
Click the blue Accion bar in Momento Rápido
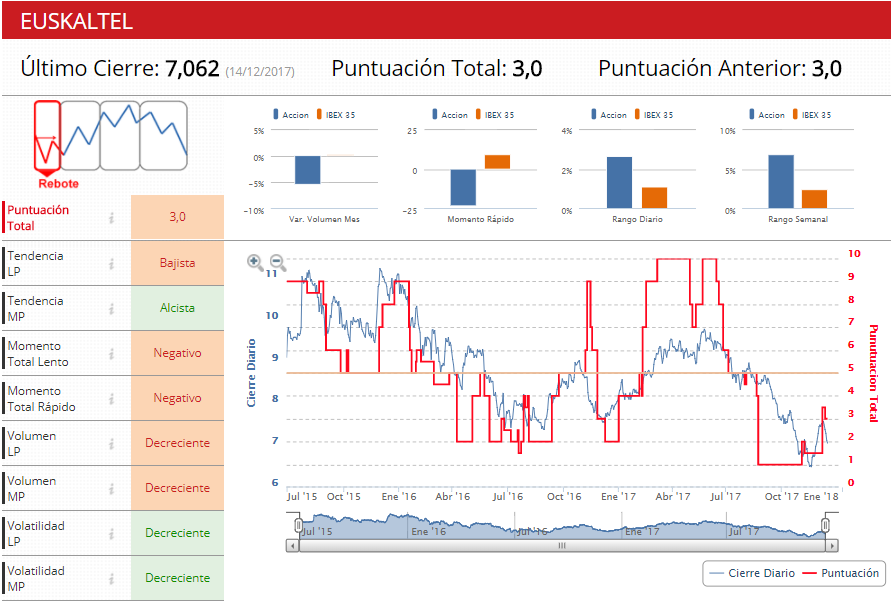(463, 187)
